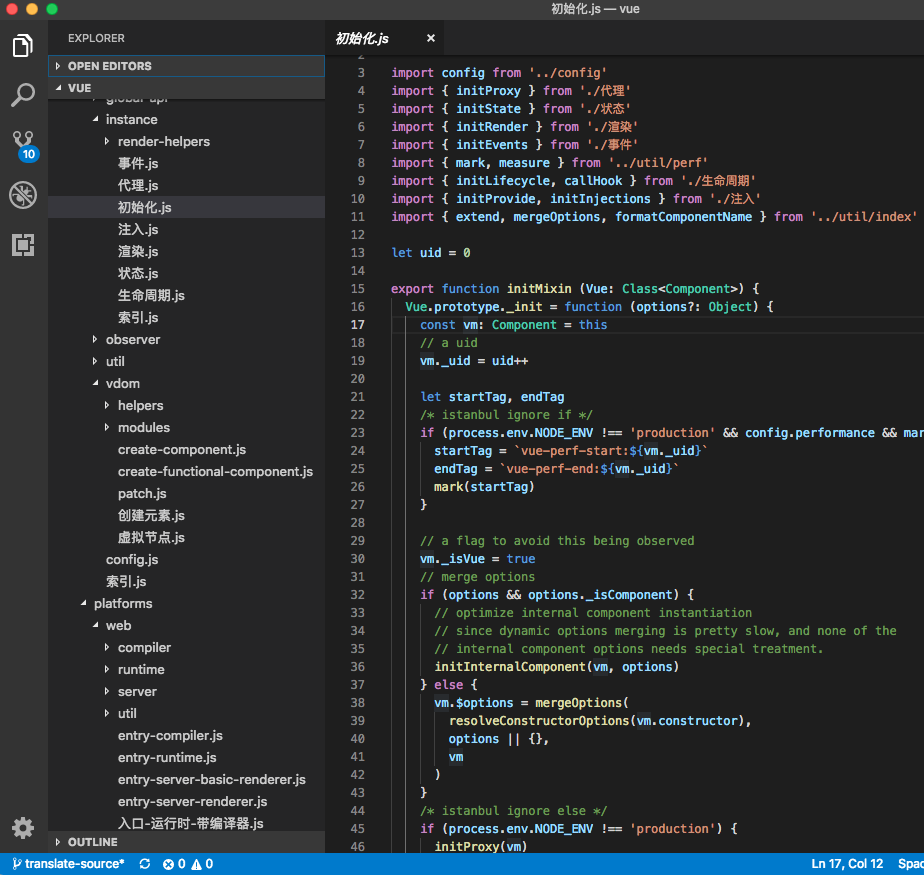The image size is (924, 875).
Task: Click 'let uid = 0' on line 13
Action: [x=431, y=253]
